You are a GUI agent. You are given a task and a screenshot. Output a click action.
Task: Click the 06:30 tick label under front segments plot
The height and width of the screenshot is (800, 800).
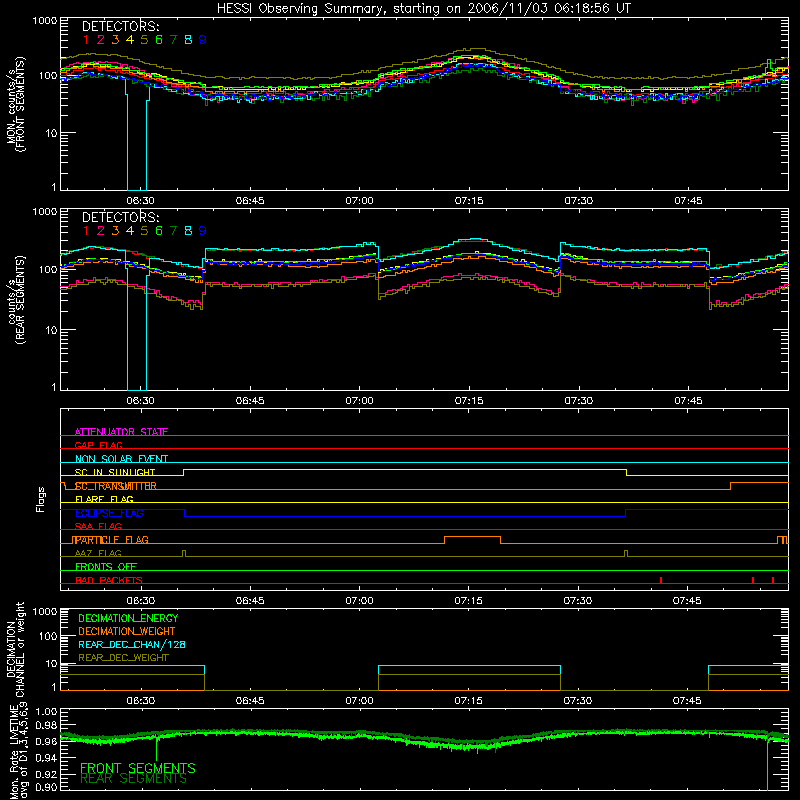click(140, 201)
